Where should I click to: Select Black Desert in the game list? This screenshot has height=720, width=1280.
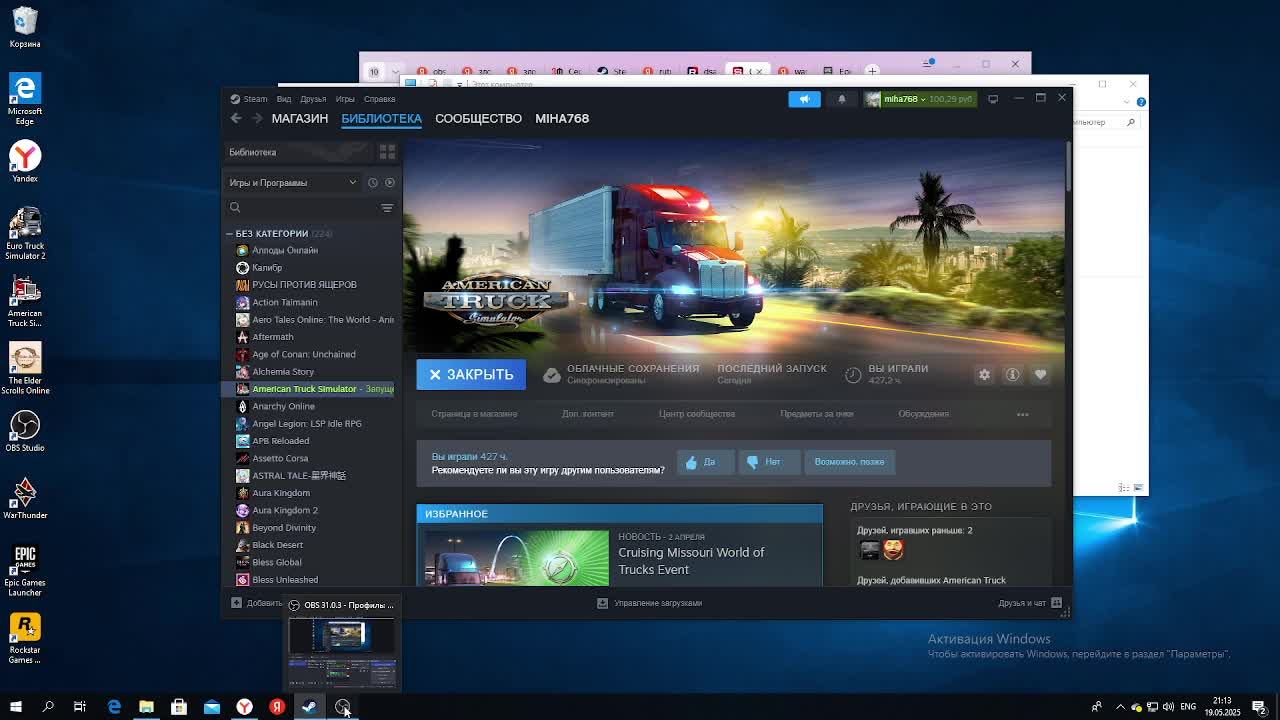277,545
